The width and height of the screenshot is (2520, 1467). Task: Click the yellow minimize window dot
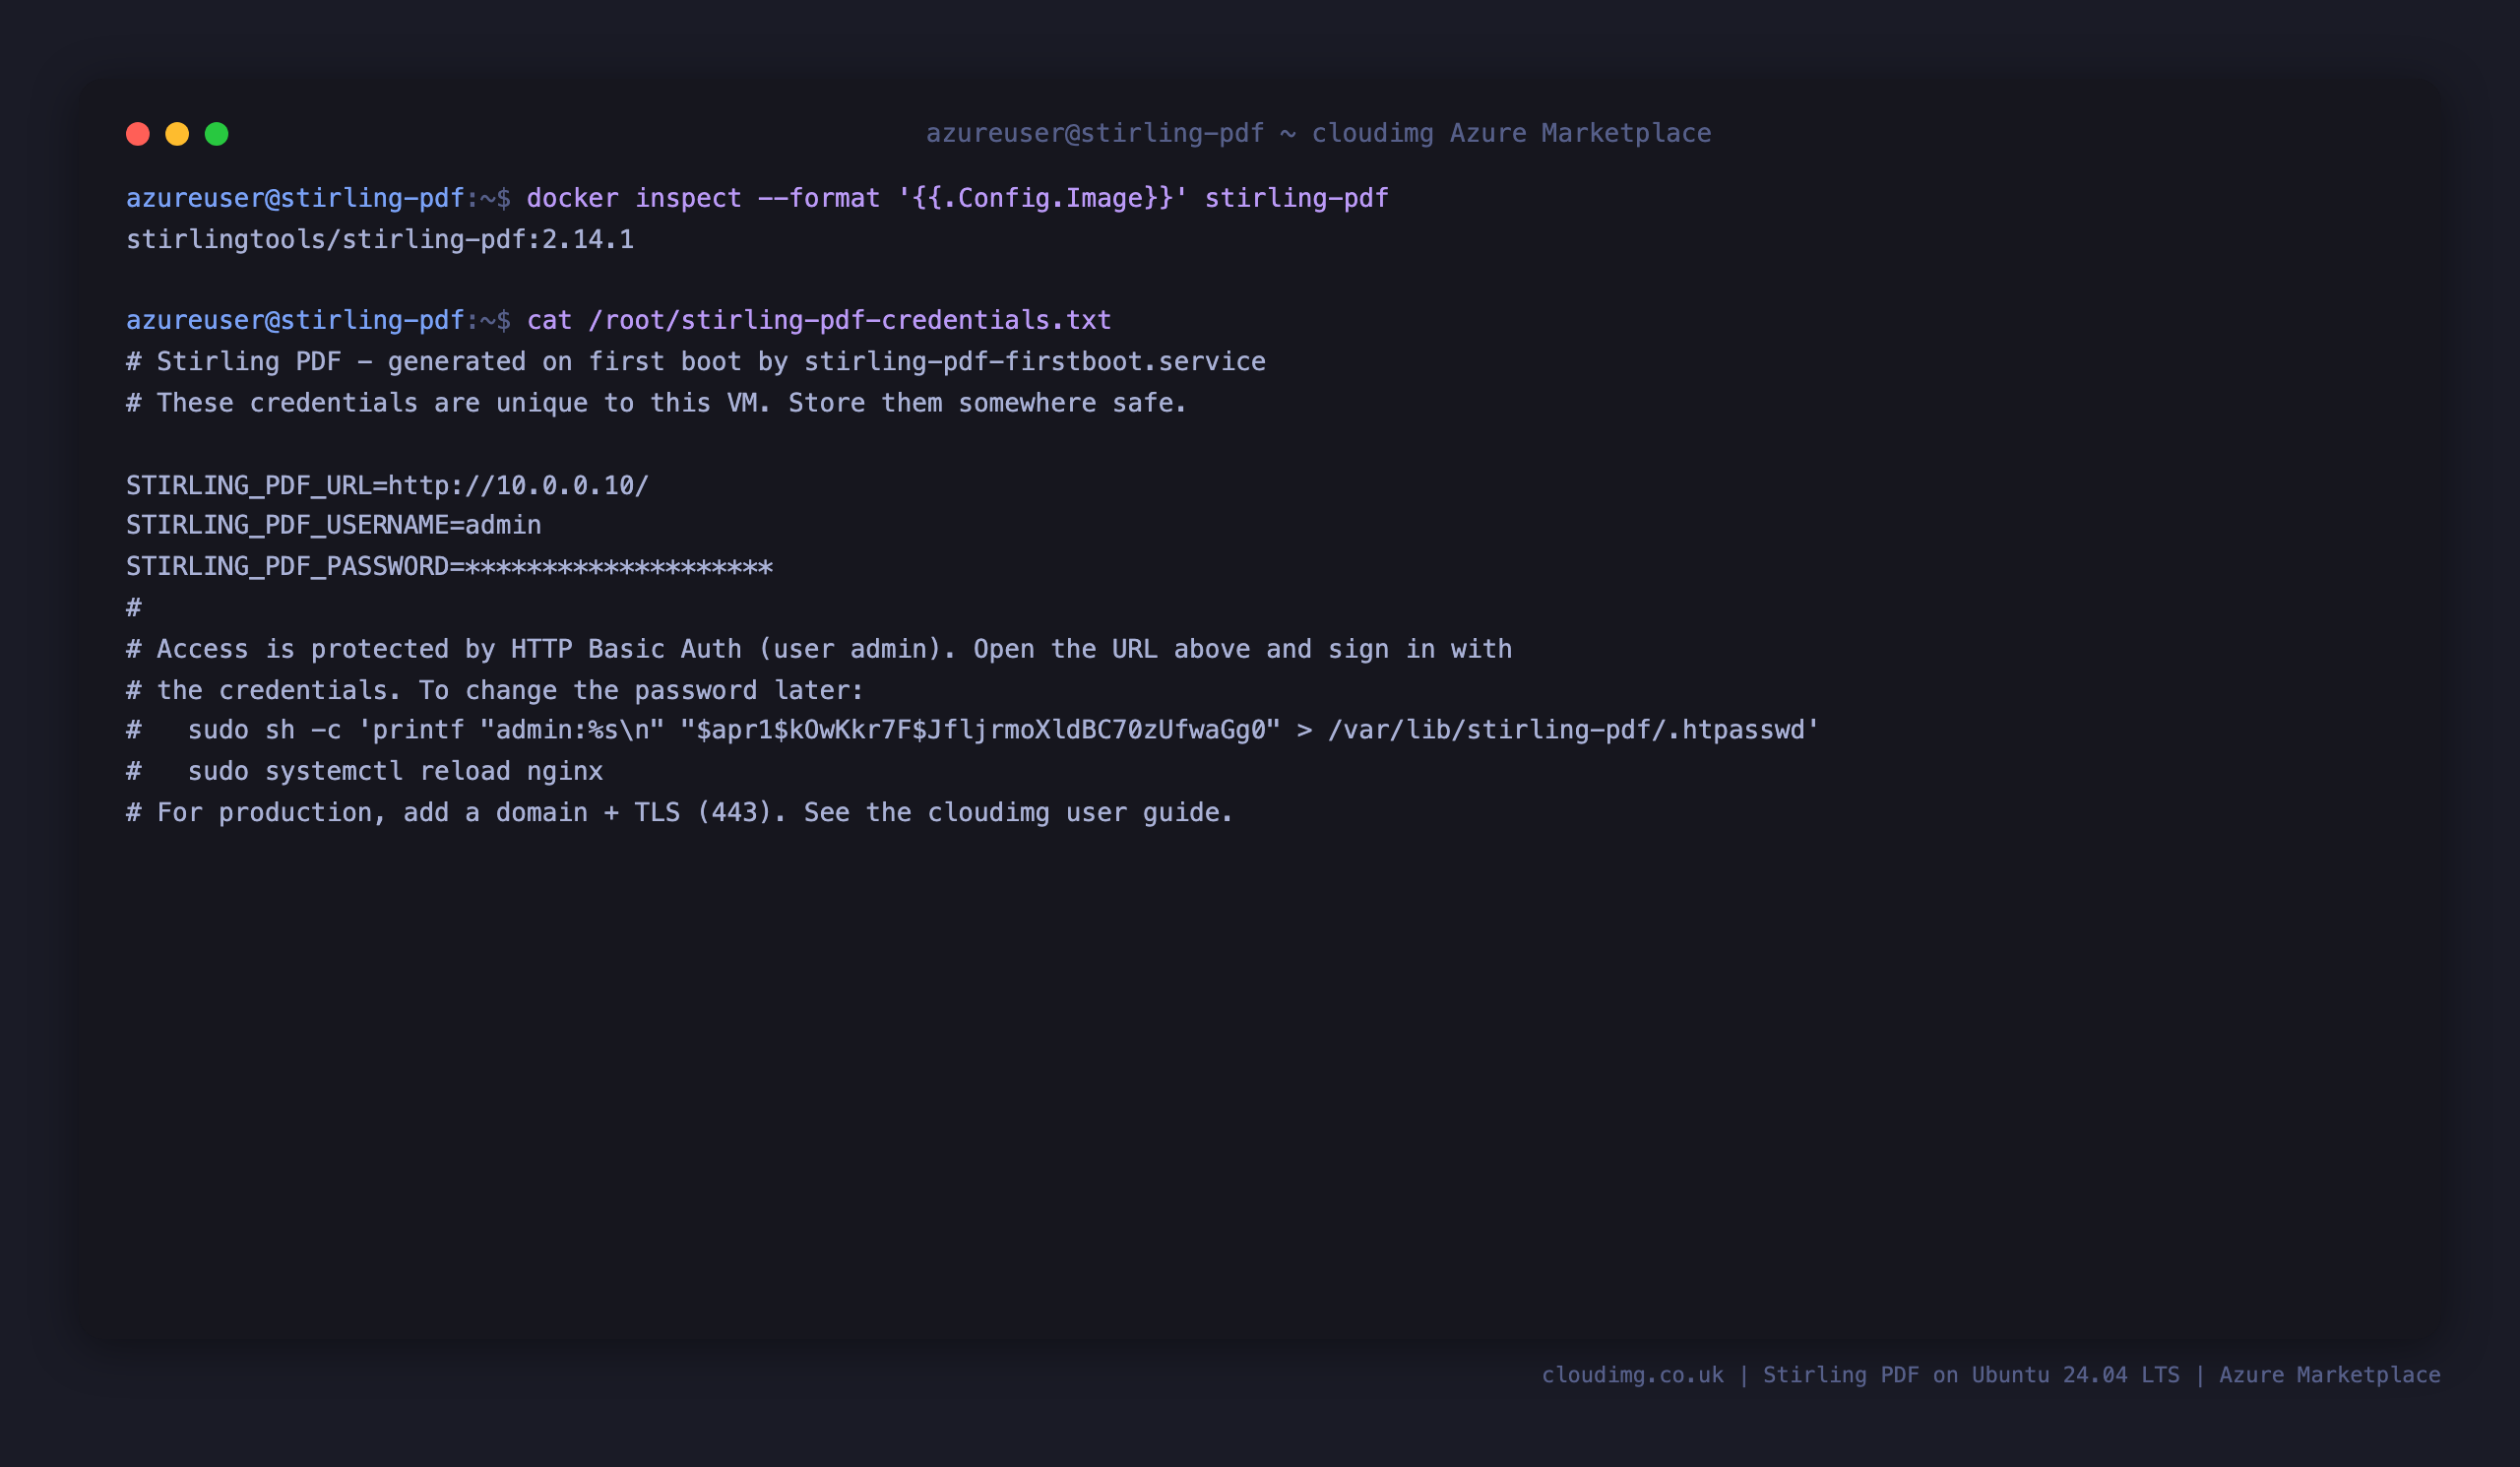tap(177, 134)
